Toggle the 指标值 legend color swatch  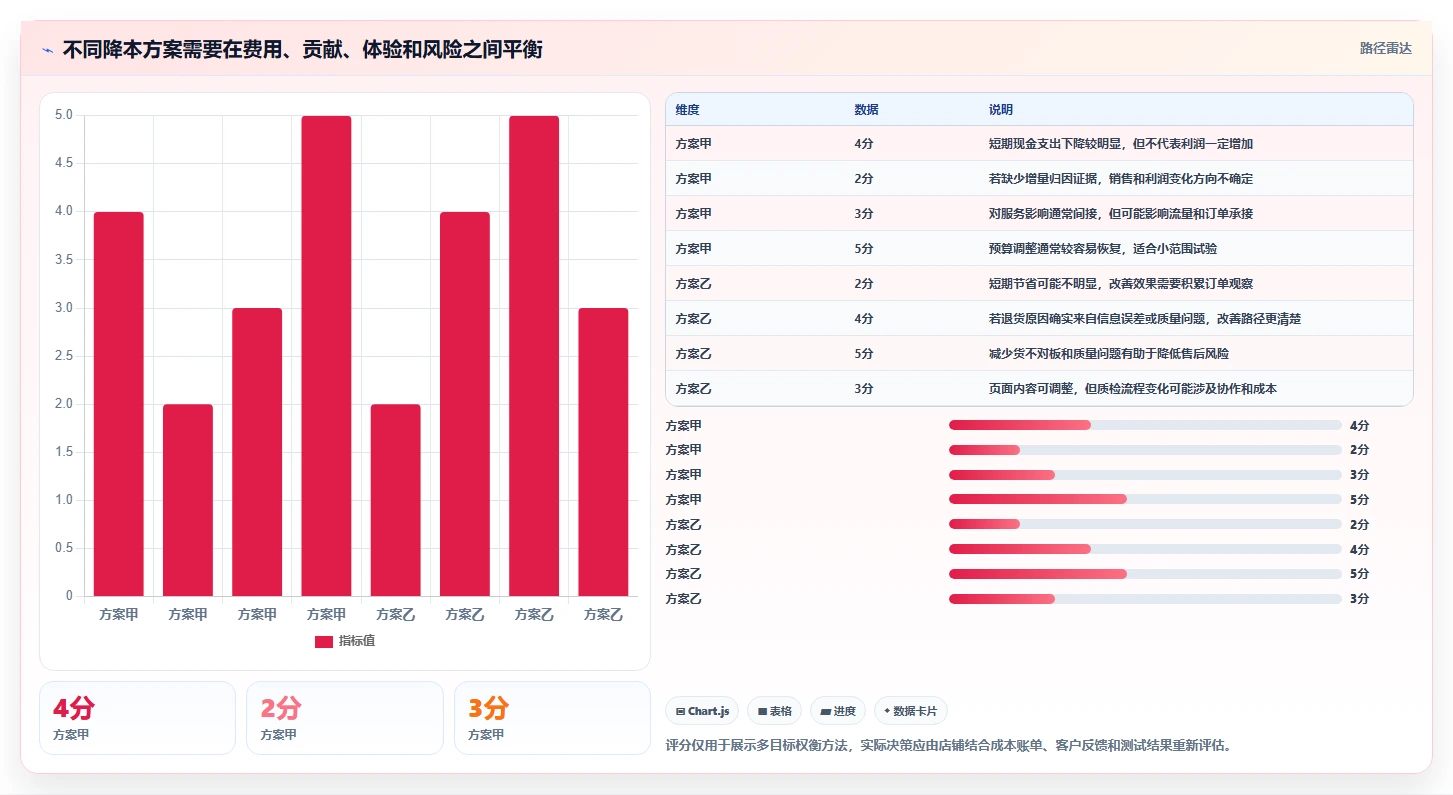pyautogui.click(x=324, y=641)
